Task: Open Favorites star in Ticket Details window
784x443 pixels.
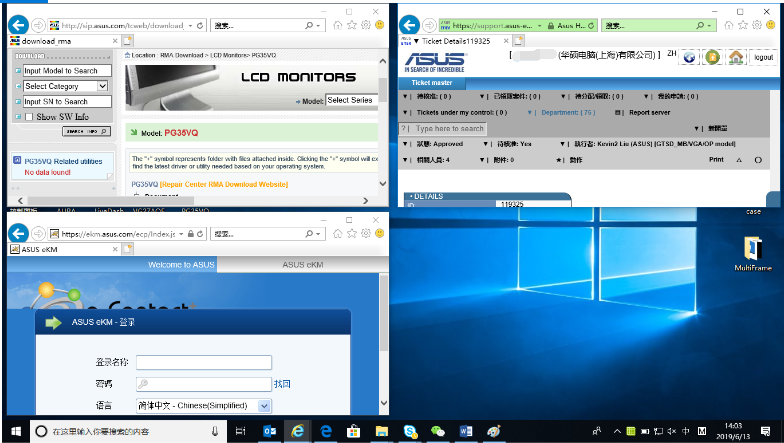Action: point(743,25)
